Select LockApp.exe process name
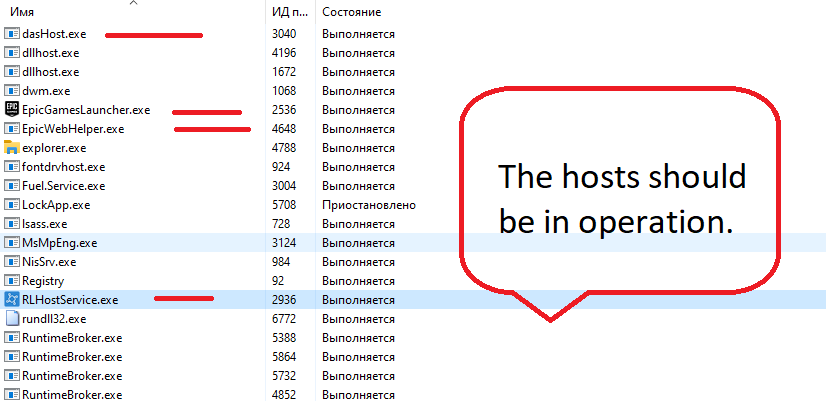The image size is (826, 401). (56, 205)
